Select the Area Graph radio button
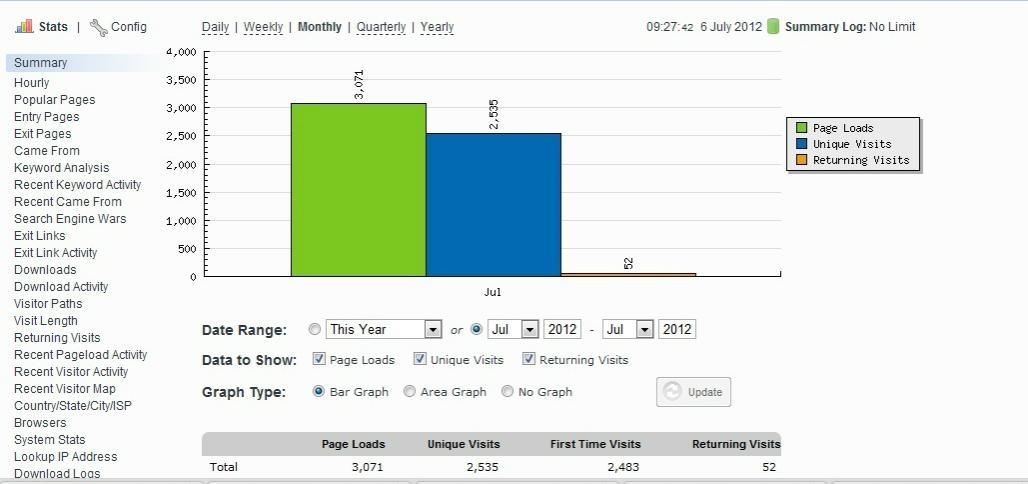 coord(409,392)
